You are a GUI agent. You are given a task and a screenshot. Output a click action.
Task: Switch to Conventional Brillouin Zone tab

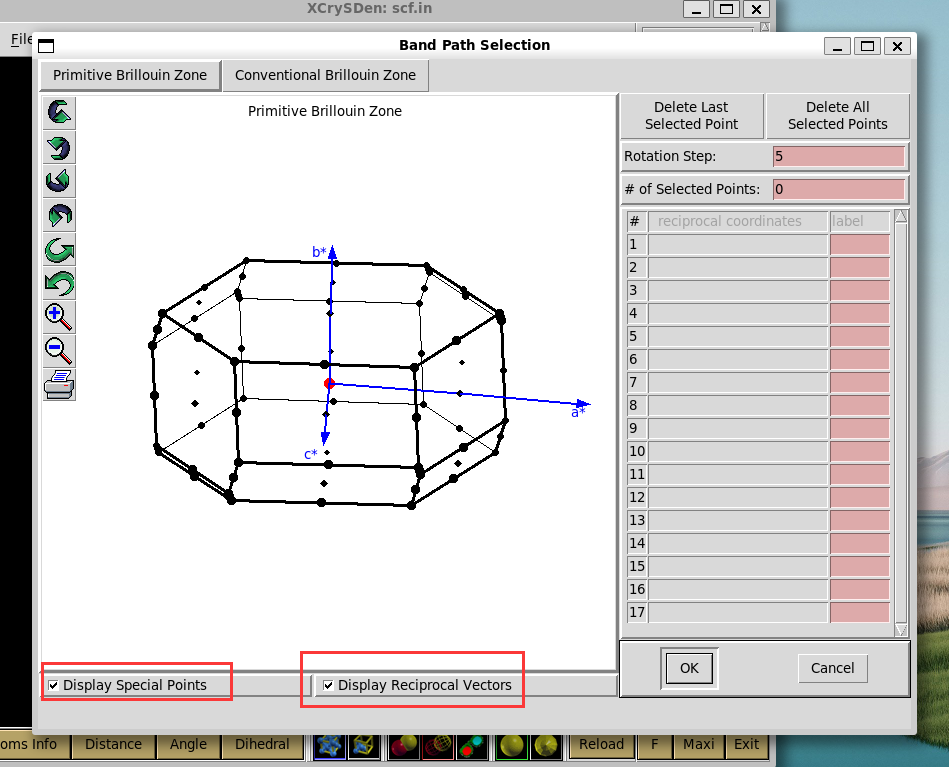(326, 75)
